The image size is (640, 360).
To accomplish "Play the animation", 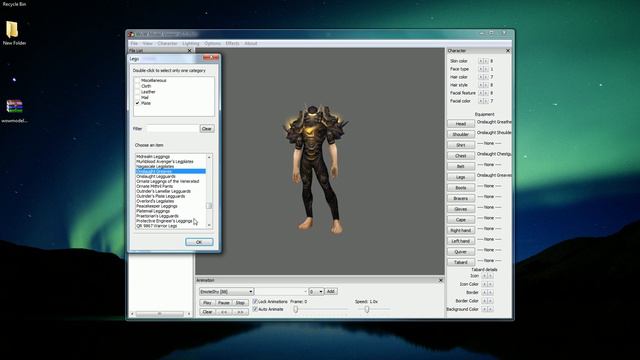I will pyautogui.click(x=207, y=303).
